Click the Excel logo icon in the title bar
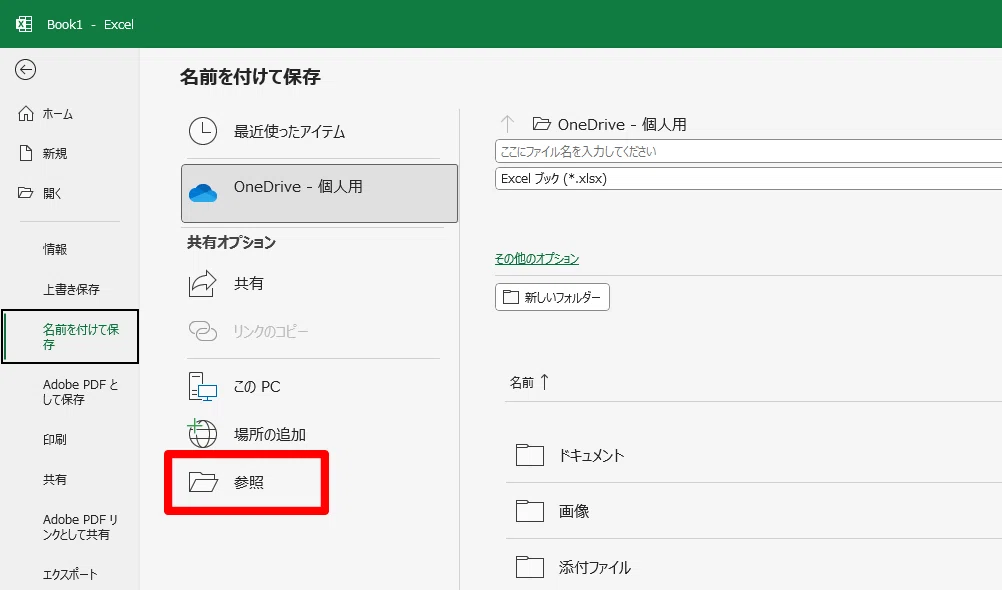This screenshot has height=590, width=1002. (24, 24)
